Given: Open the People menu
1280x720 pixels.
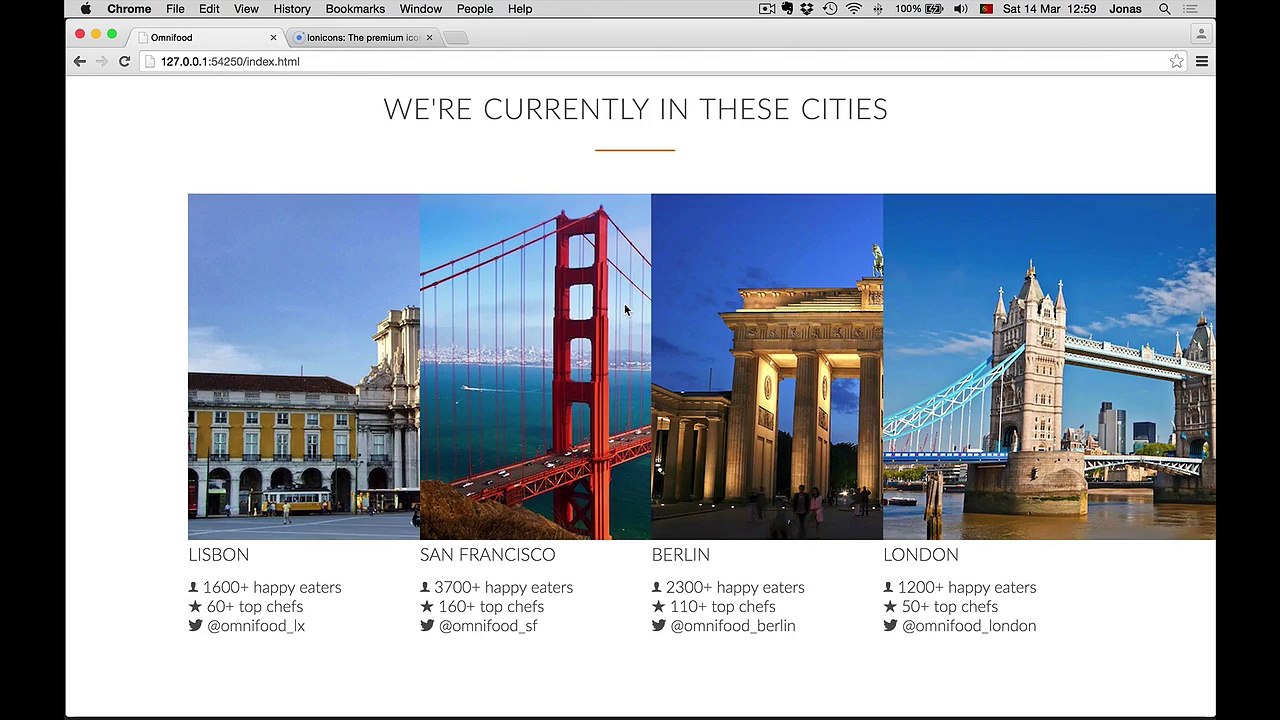Looking at the screenshot, I should click(475, 9).
